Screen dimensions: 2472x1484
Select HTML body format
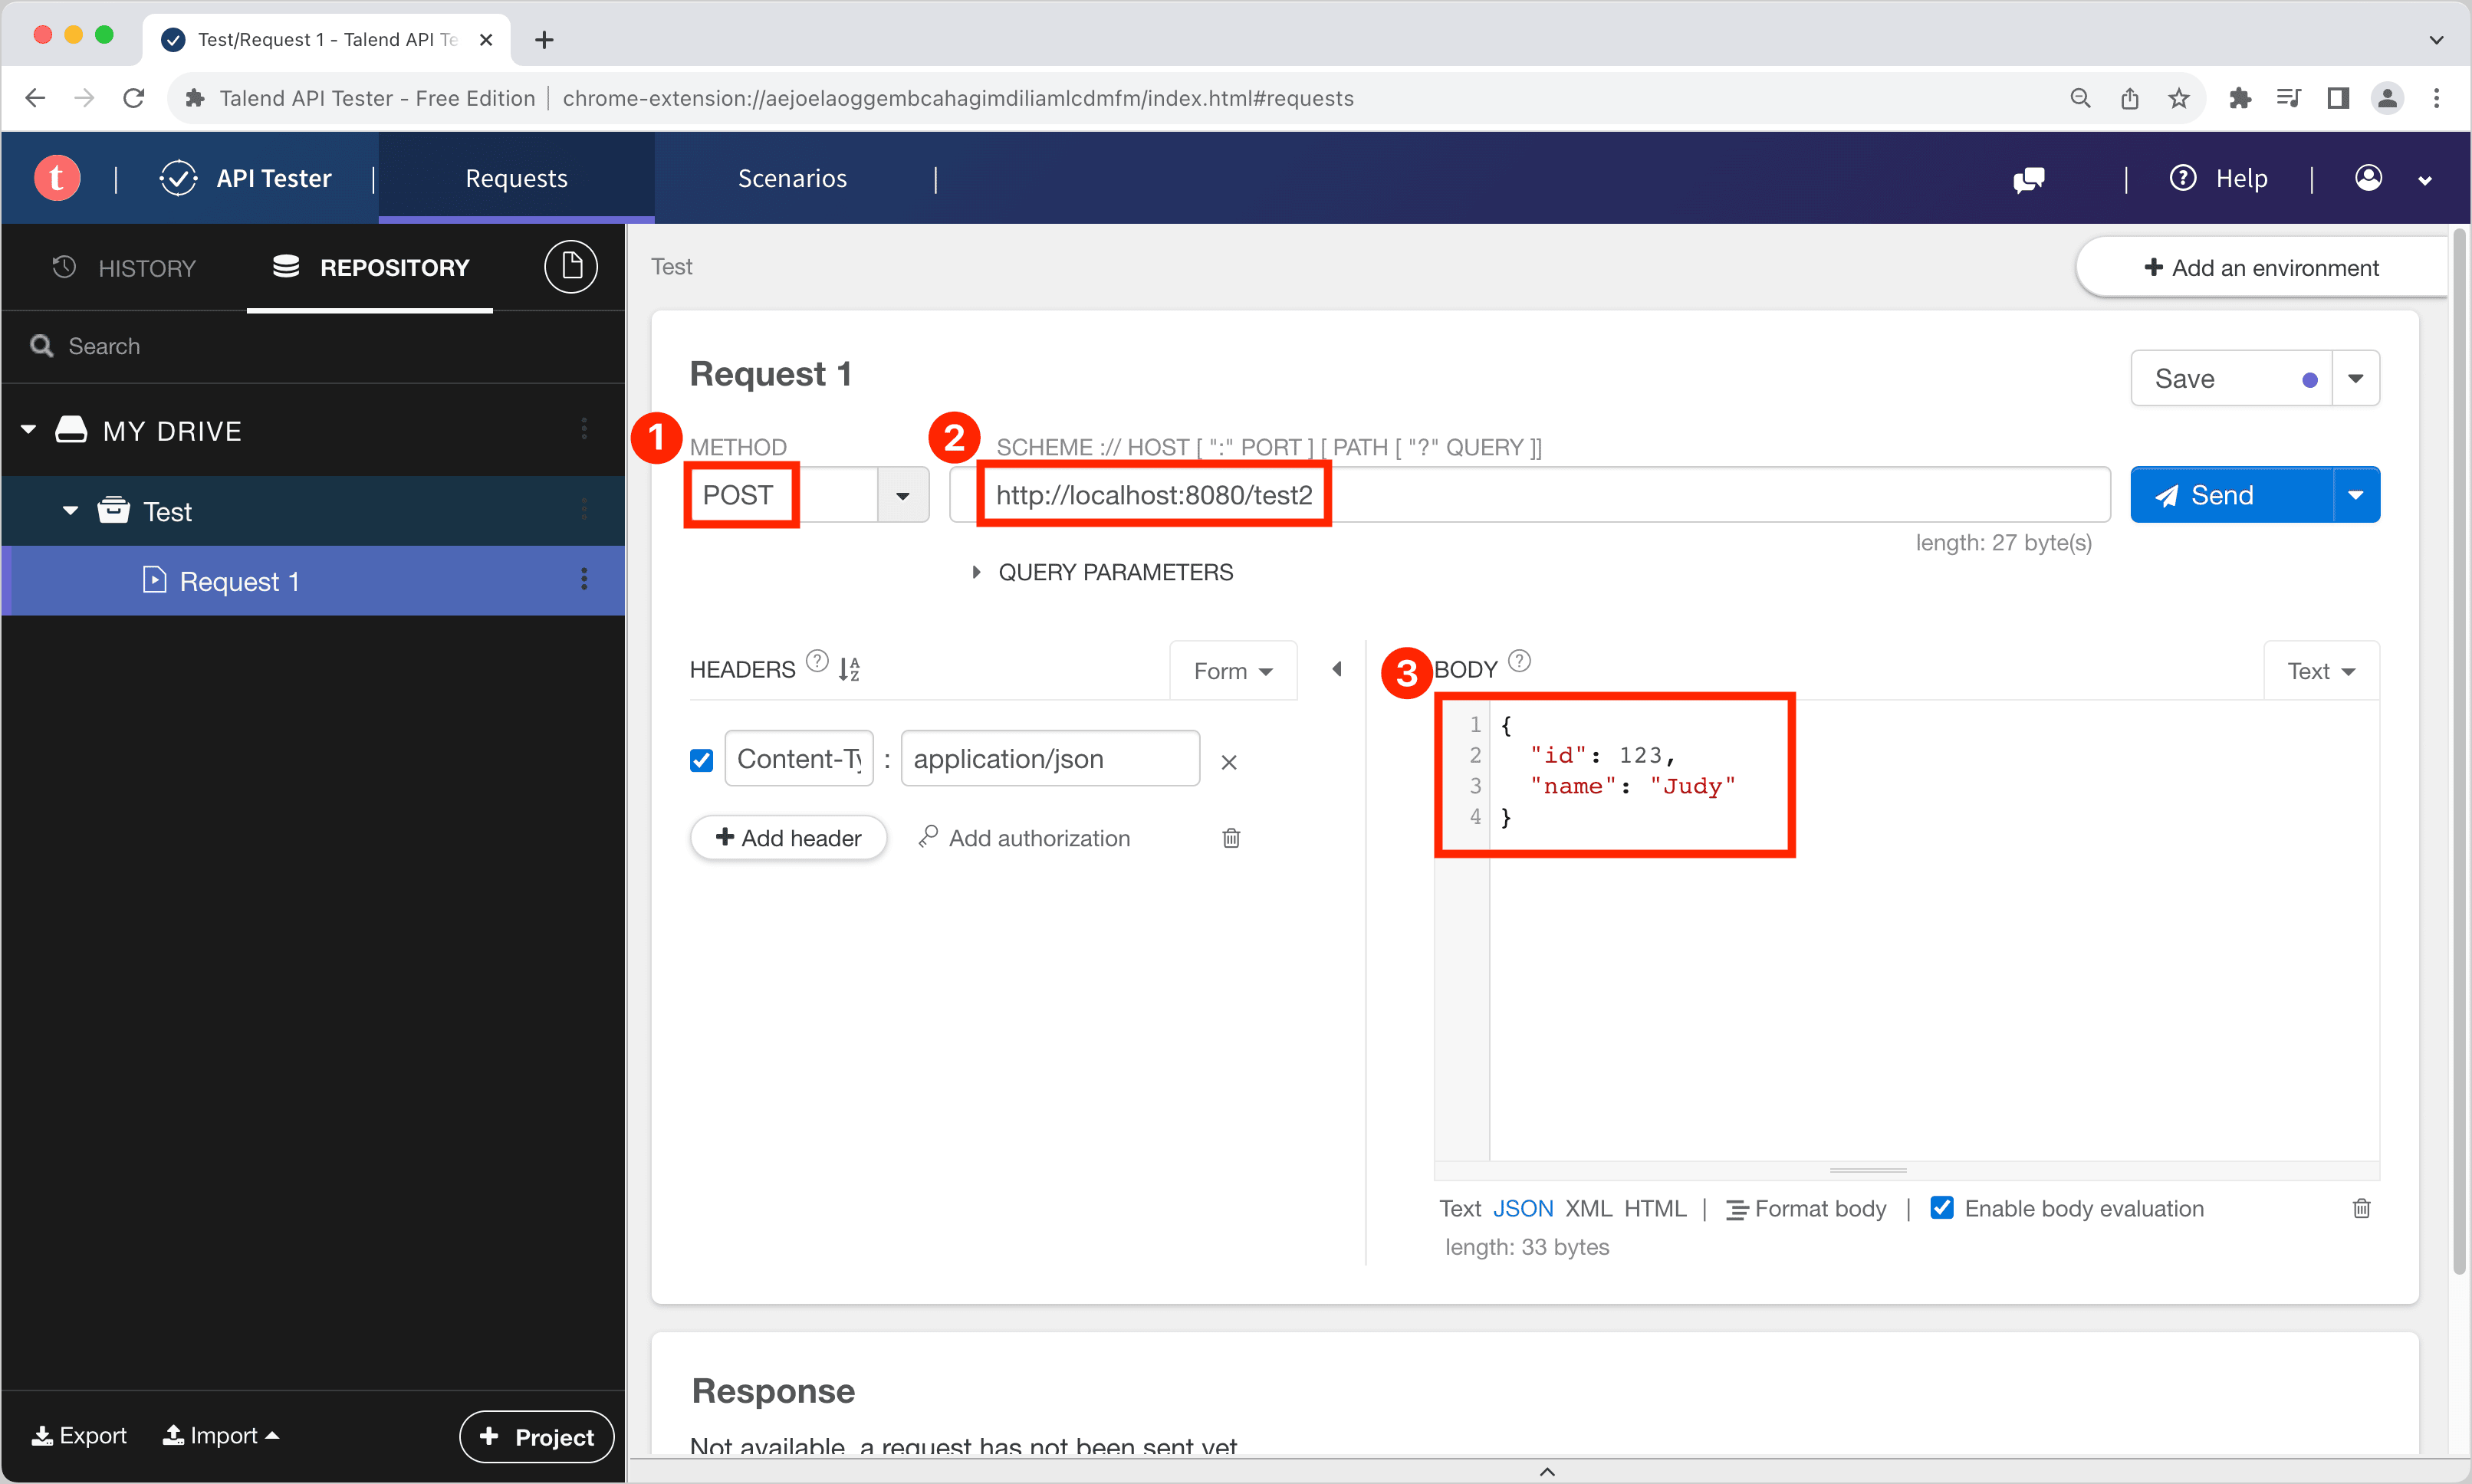1655,1208
